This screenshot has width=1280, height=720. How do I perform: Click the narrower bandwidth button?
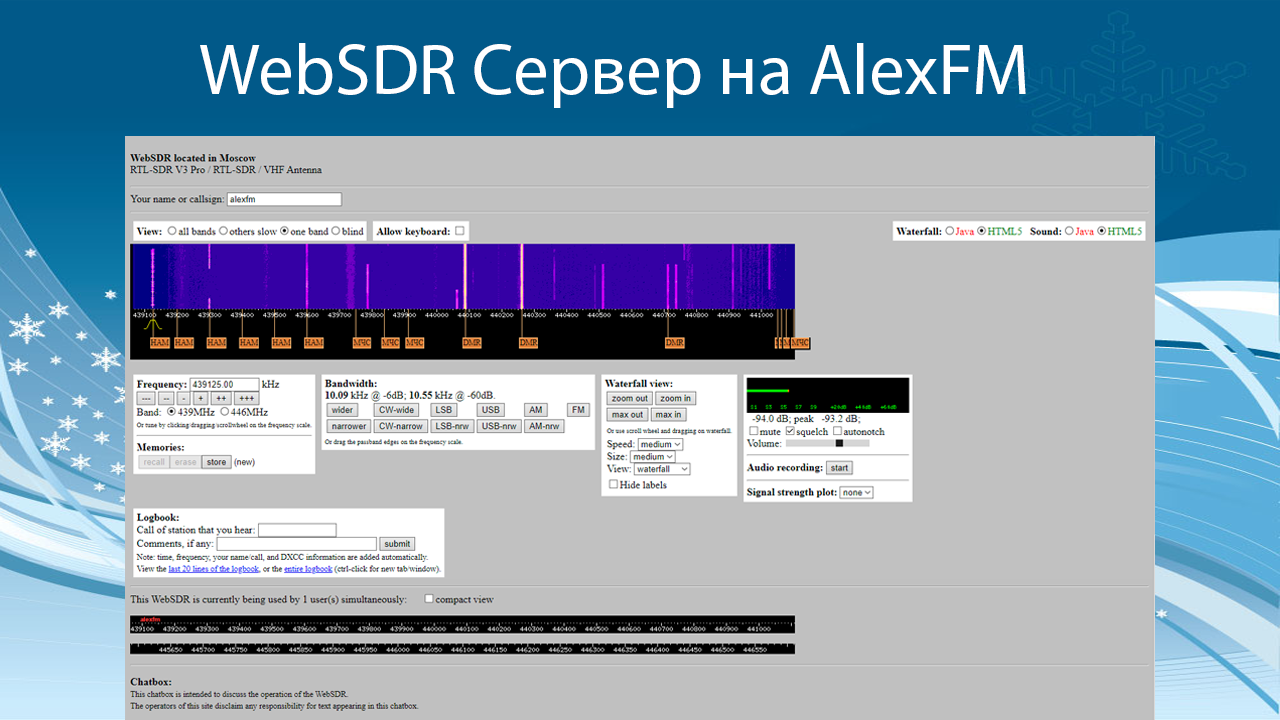(349, 426)
